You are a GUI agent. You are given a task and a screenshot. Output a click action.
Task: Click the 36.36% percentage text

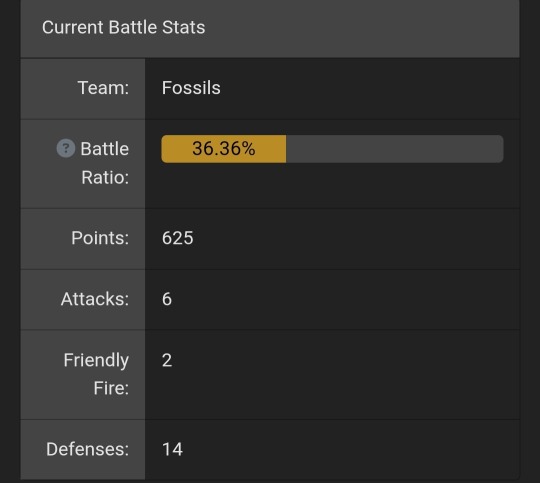[224, 148]
